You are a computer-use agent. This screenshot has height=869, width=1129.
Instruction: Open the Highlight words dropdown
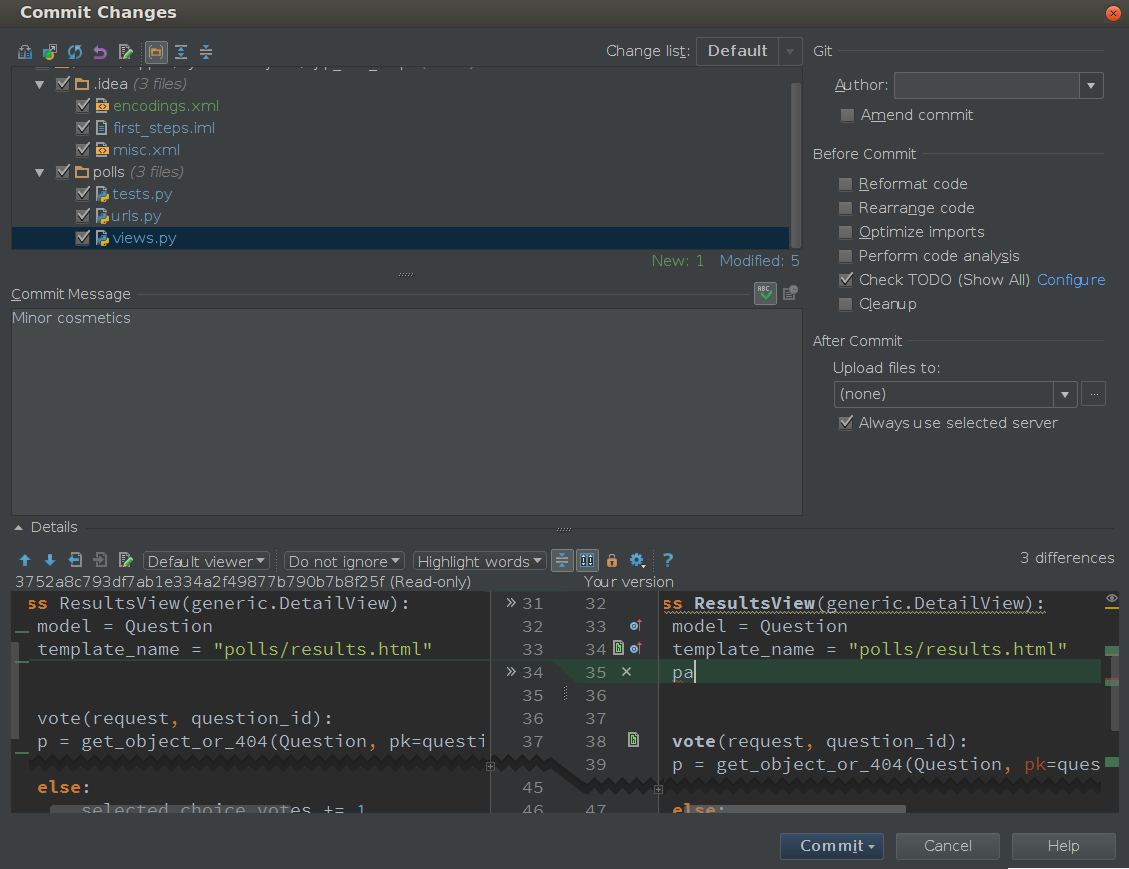(480, 561)
